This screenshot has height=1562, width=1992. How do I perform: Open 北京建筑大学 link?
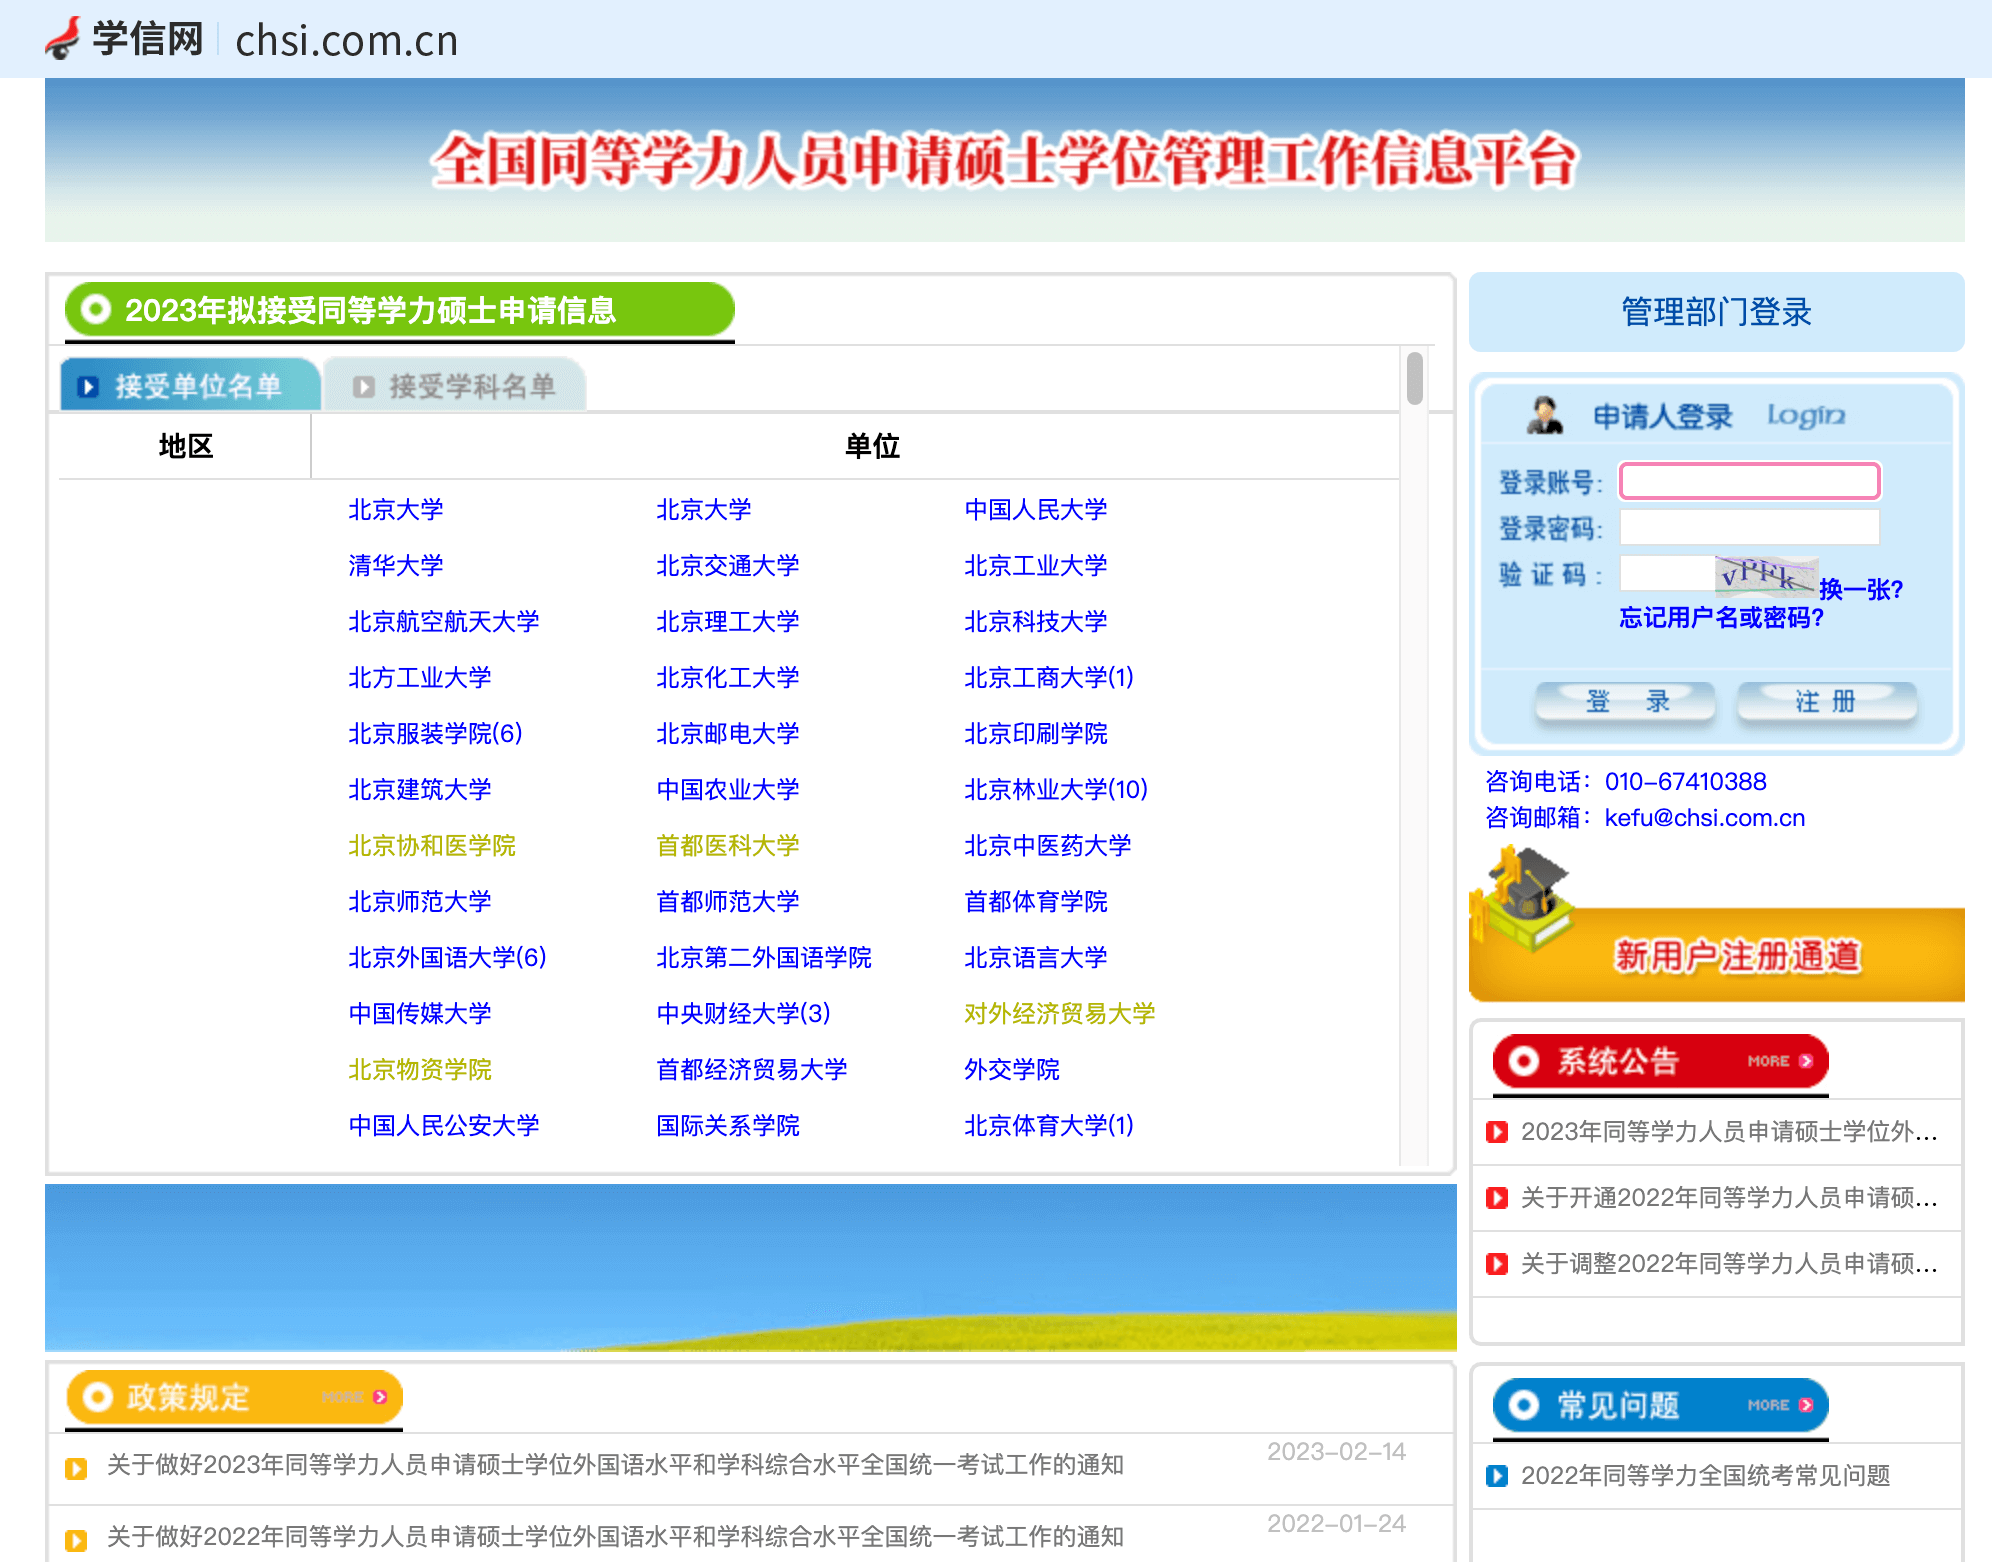(x=420, y=790)
